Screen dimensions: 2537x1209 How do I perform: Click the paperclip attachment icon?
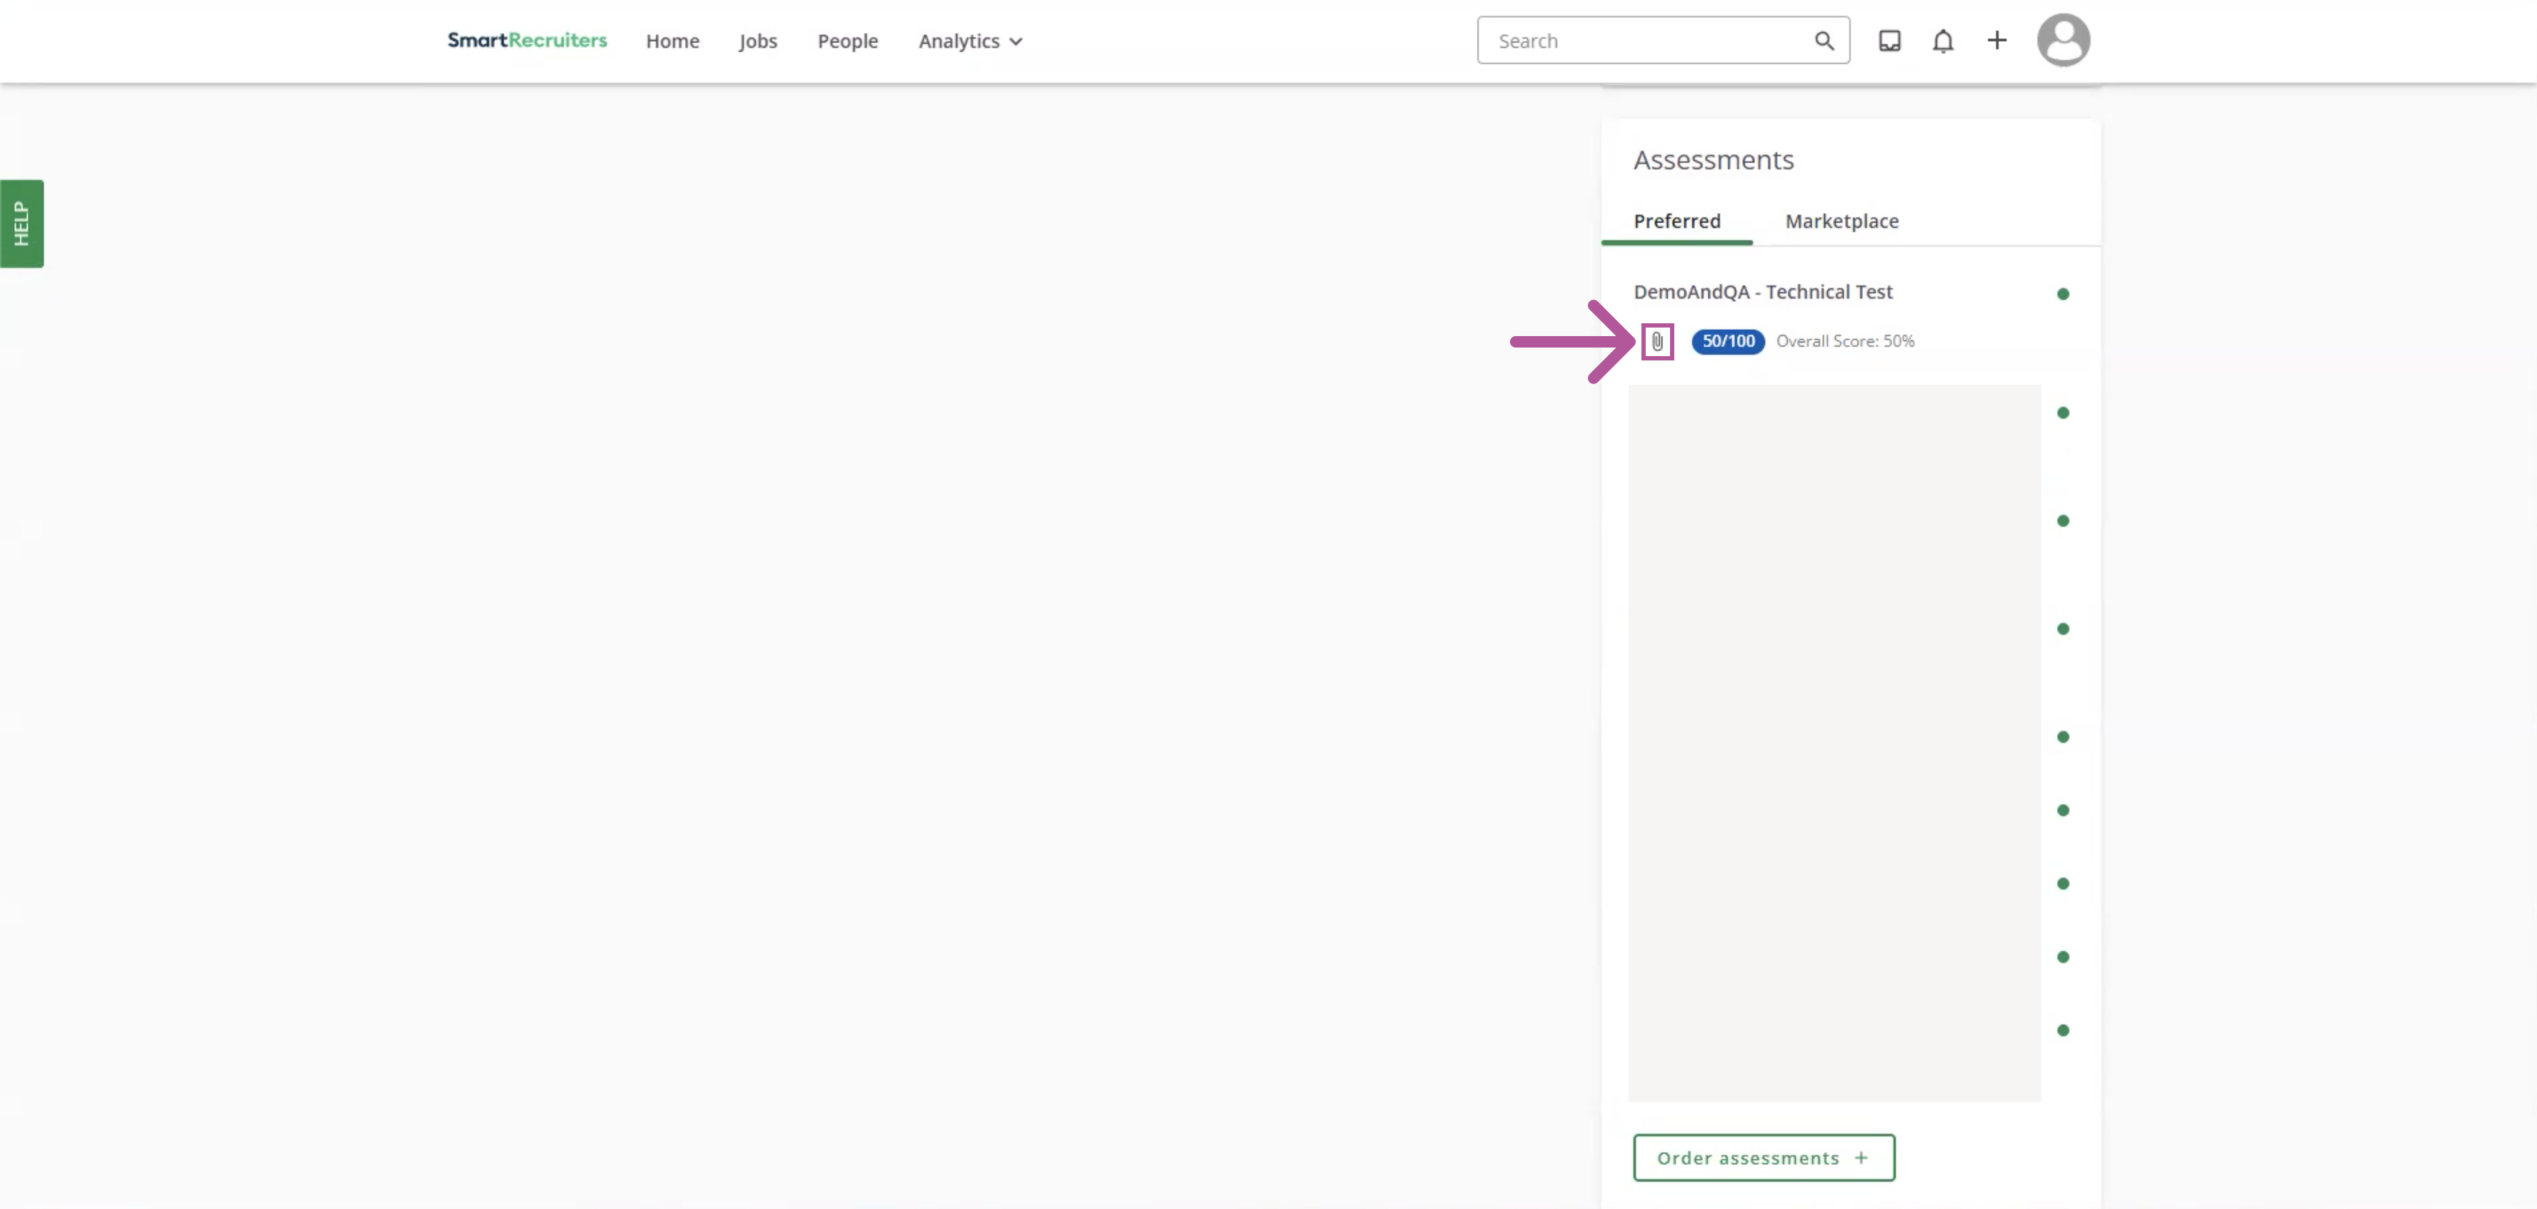[x=1657, y=342]
